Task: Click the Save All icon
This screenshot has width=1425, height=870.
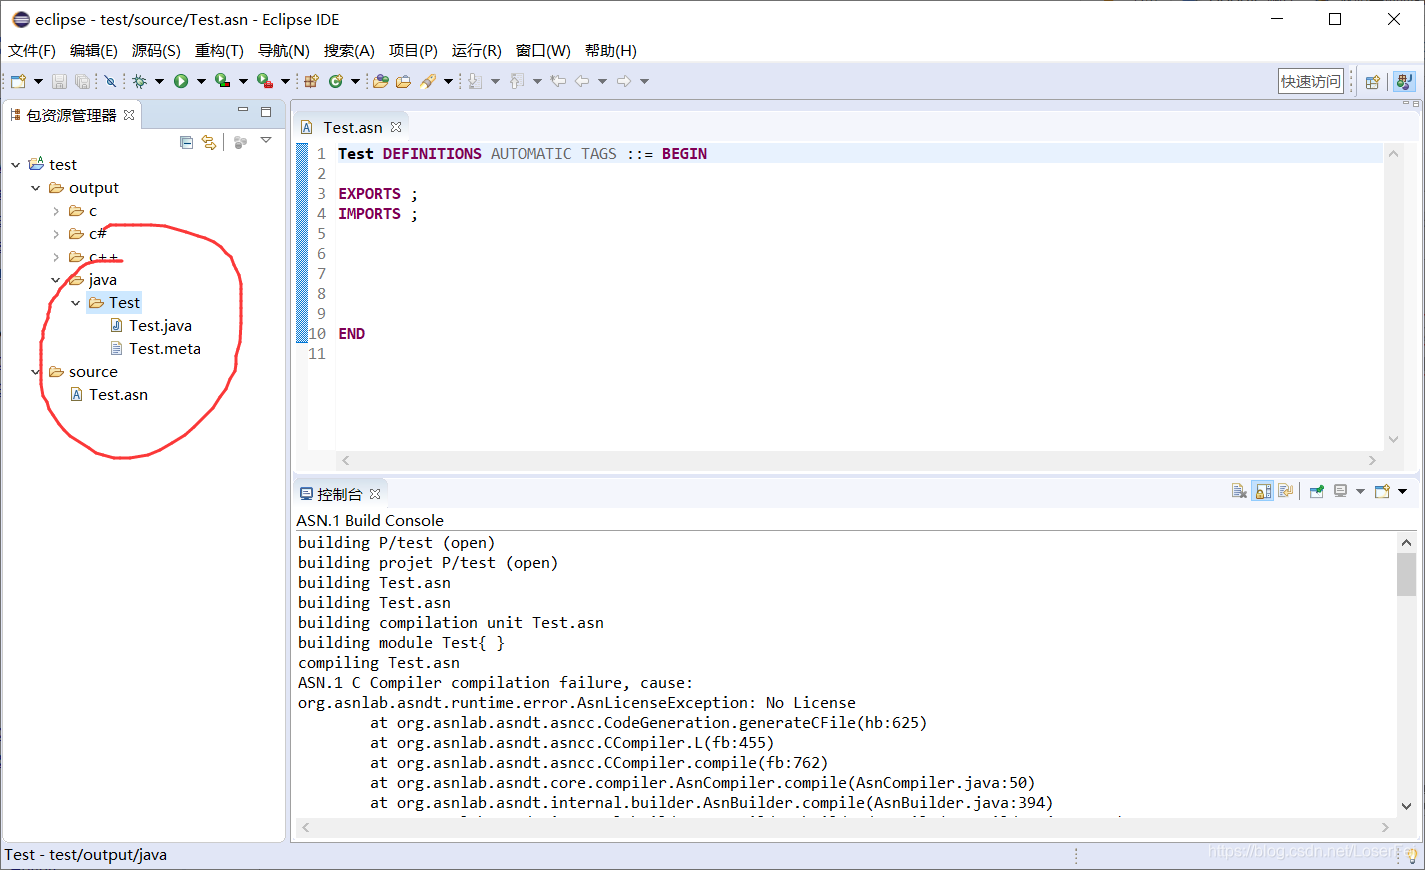Action: pyautogui.click(x=82, y=81)
